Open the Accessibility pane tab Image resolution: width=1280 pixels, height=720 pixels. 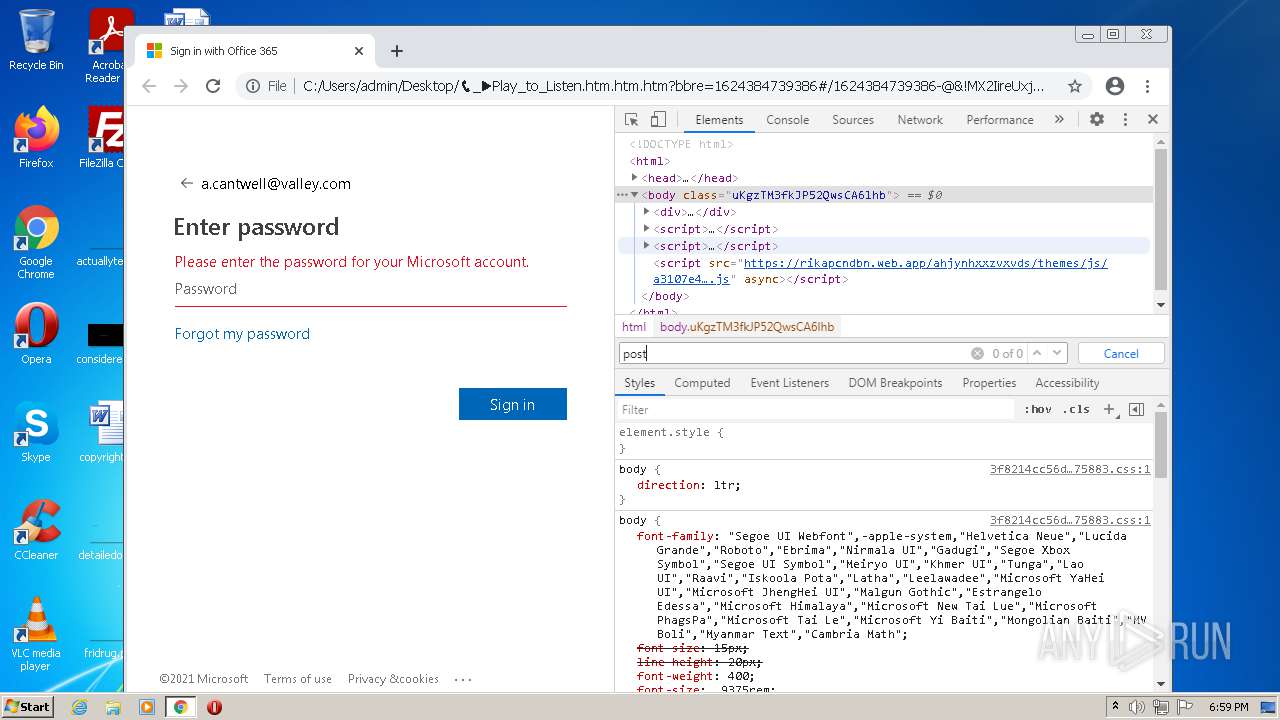click(1067, 383)
